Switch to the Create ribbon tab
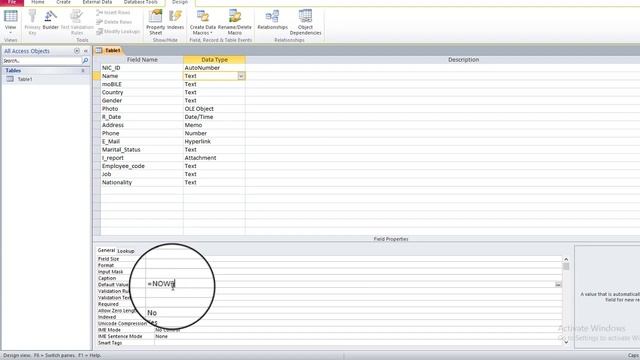Image resolution: width=640 pixels, height=360 pixels. tap(63, 2)
